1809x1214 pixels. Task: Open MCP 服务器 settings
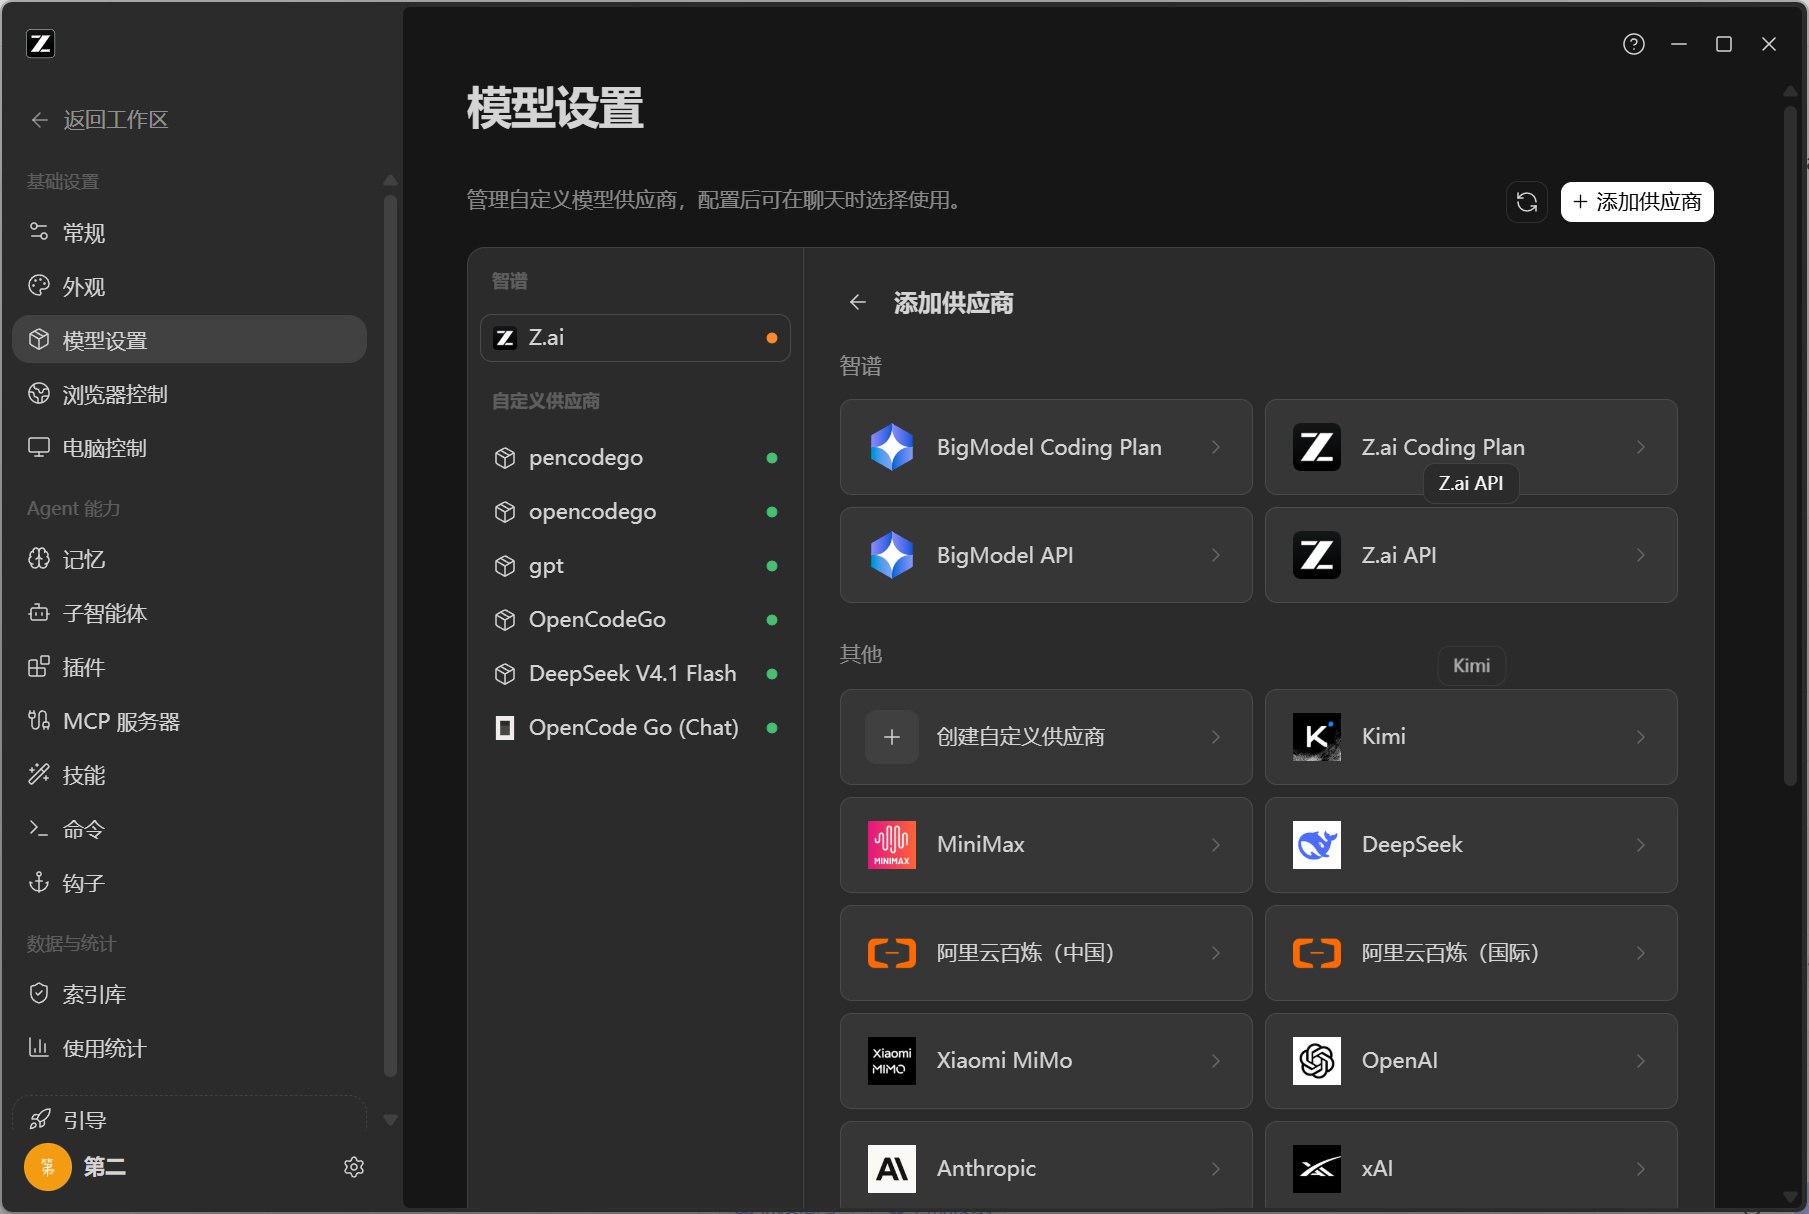pos(189,721)
